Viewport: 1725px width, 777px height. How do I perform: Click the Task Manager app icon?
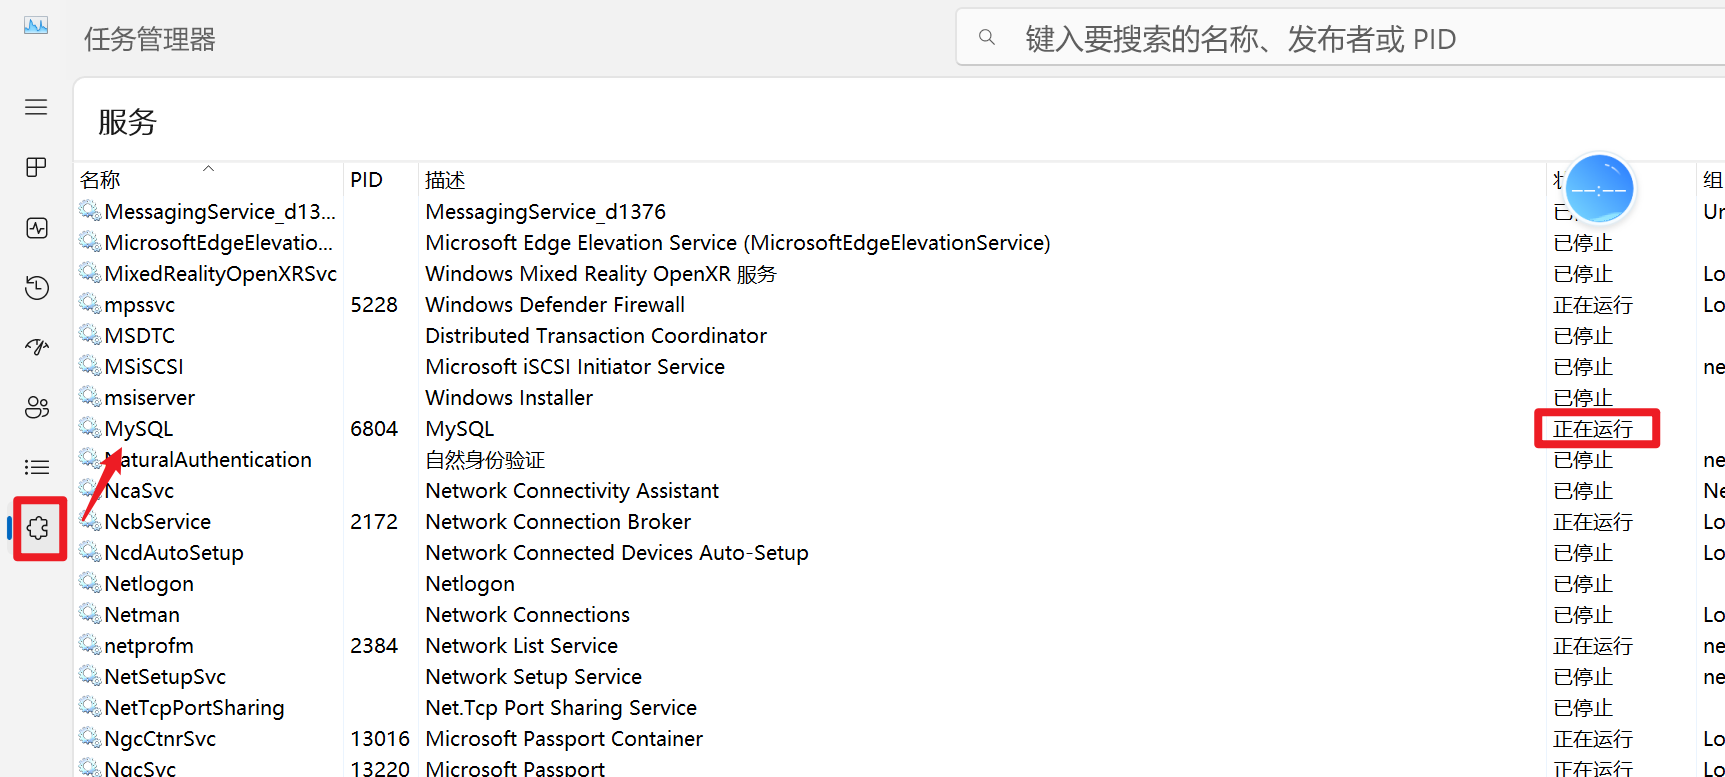36,26
